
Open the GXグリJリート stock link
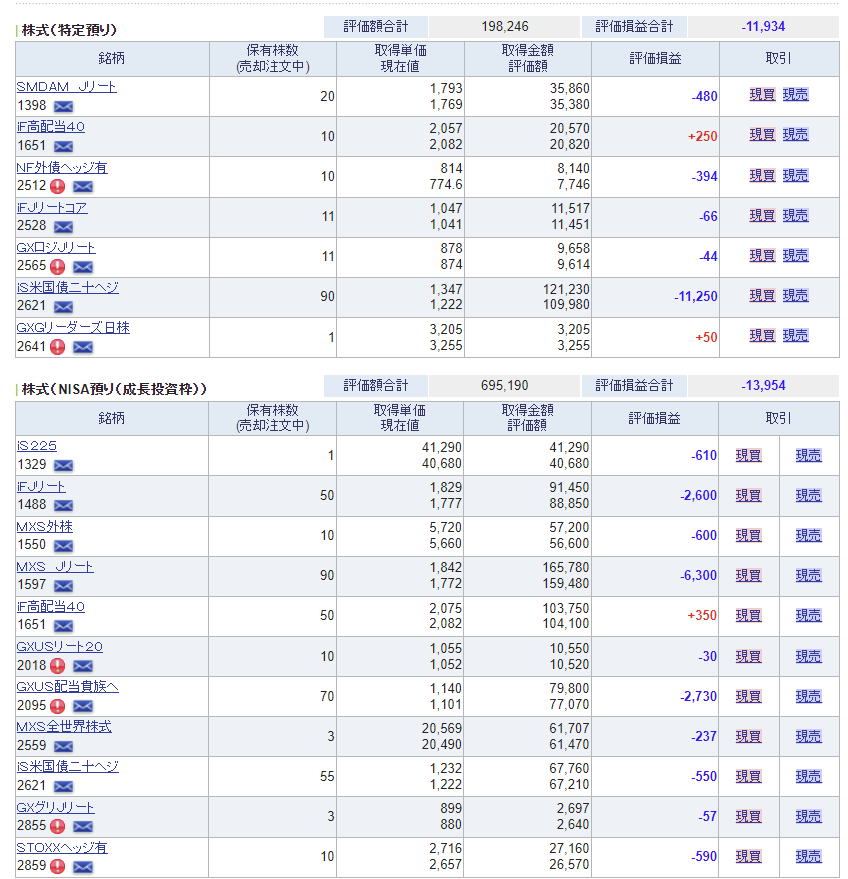(55, 807)
